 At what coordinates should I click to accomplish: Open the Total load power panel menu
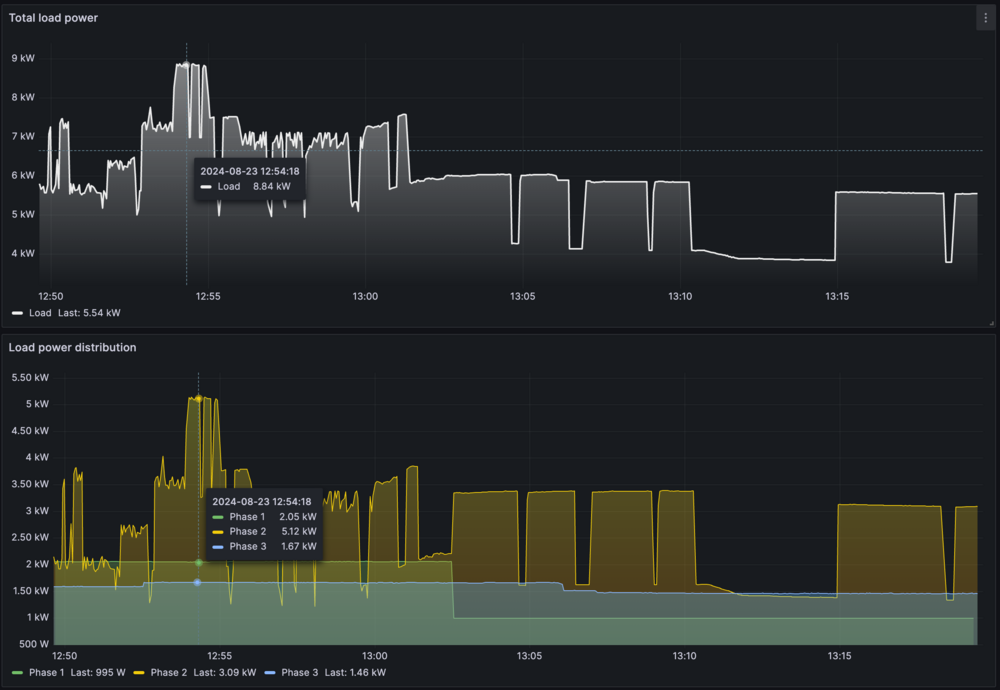coord(985,18)
